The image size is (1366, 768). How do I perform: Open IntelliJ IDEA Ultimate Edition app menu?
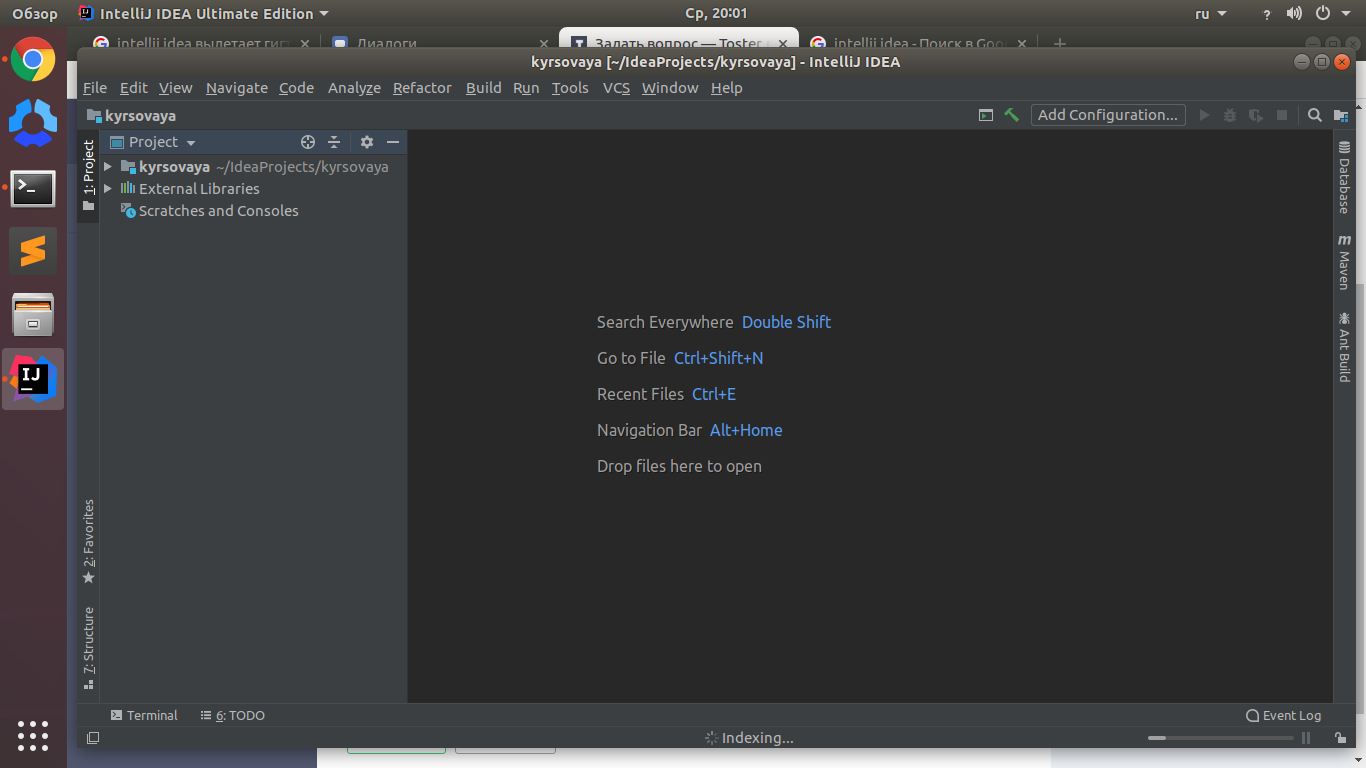pyautogui.click(x=204, y=14)
